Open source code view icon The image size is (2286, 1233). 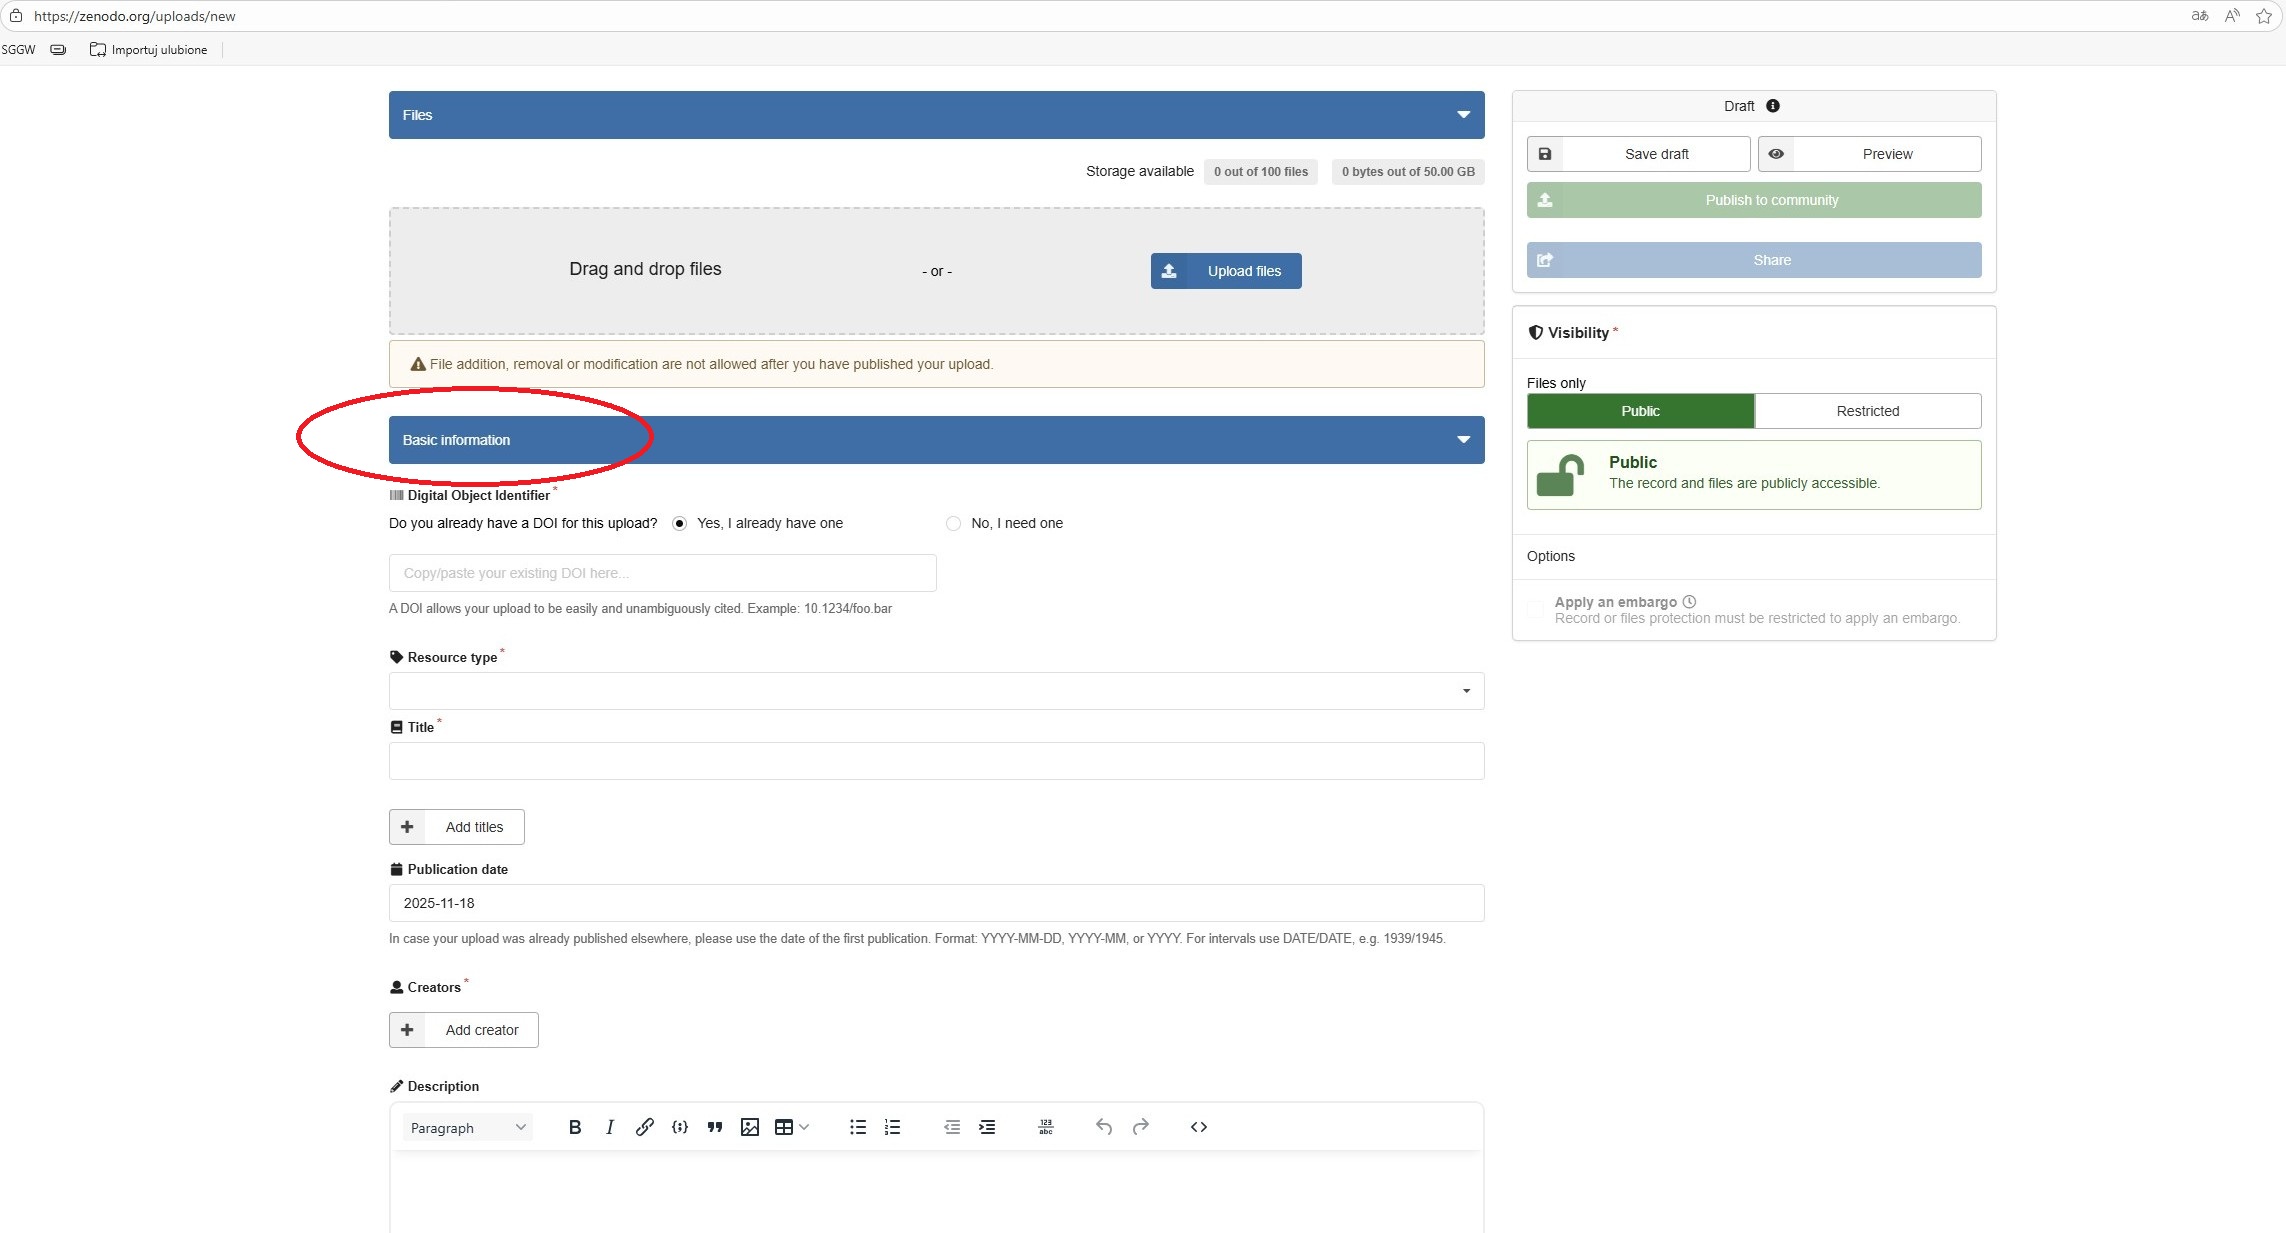[1199, 1127]
